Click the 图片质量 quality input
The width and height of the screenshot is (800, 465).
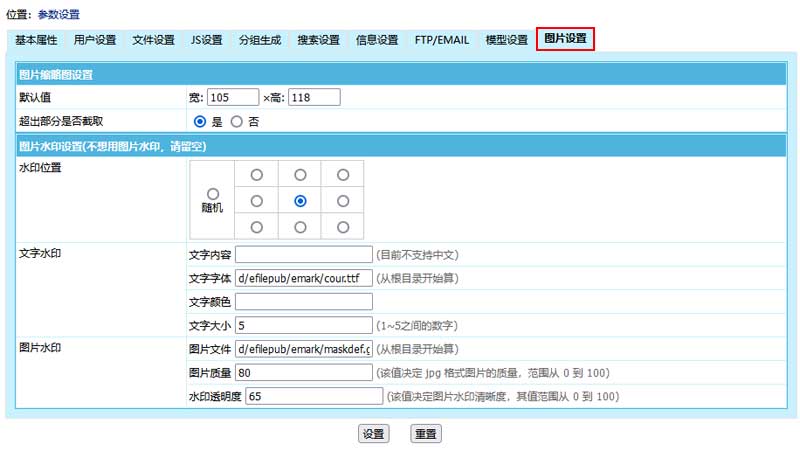(x=303, y=372)
